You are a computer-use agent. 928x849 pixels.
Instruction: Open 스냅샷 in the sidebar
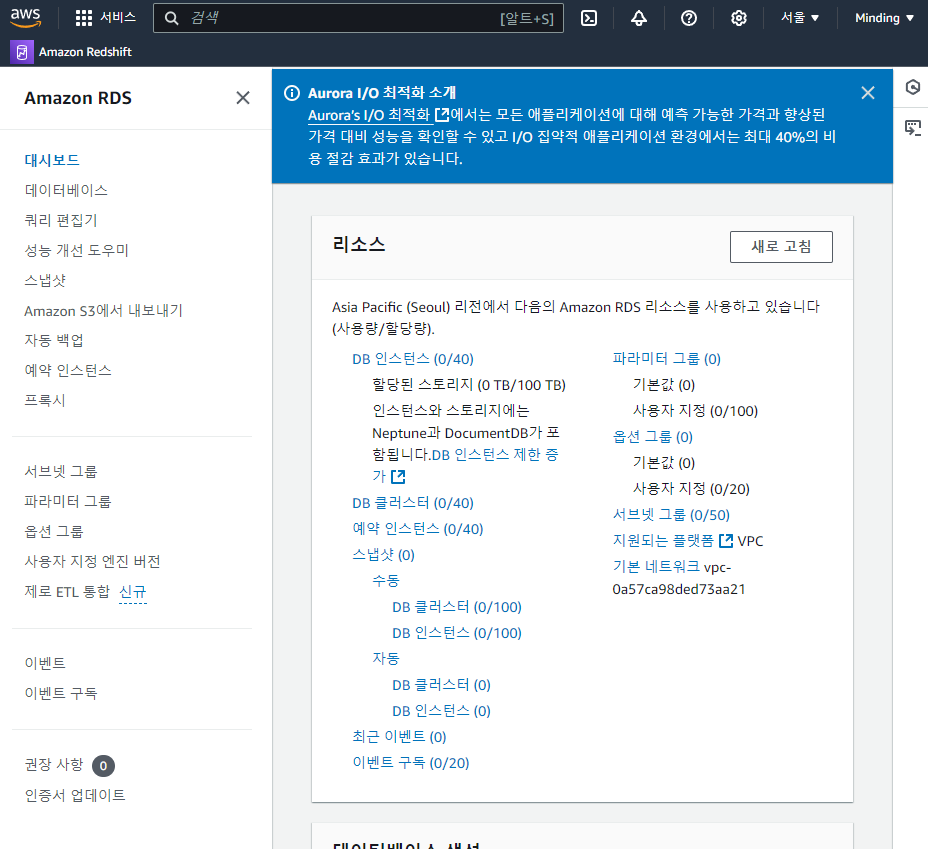[45, 280]
